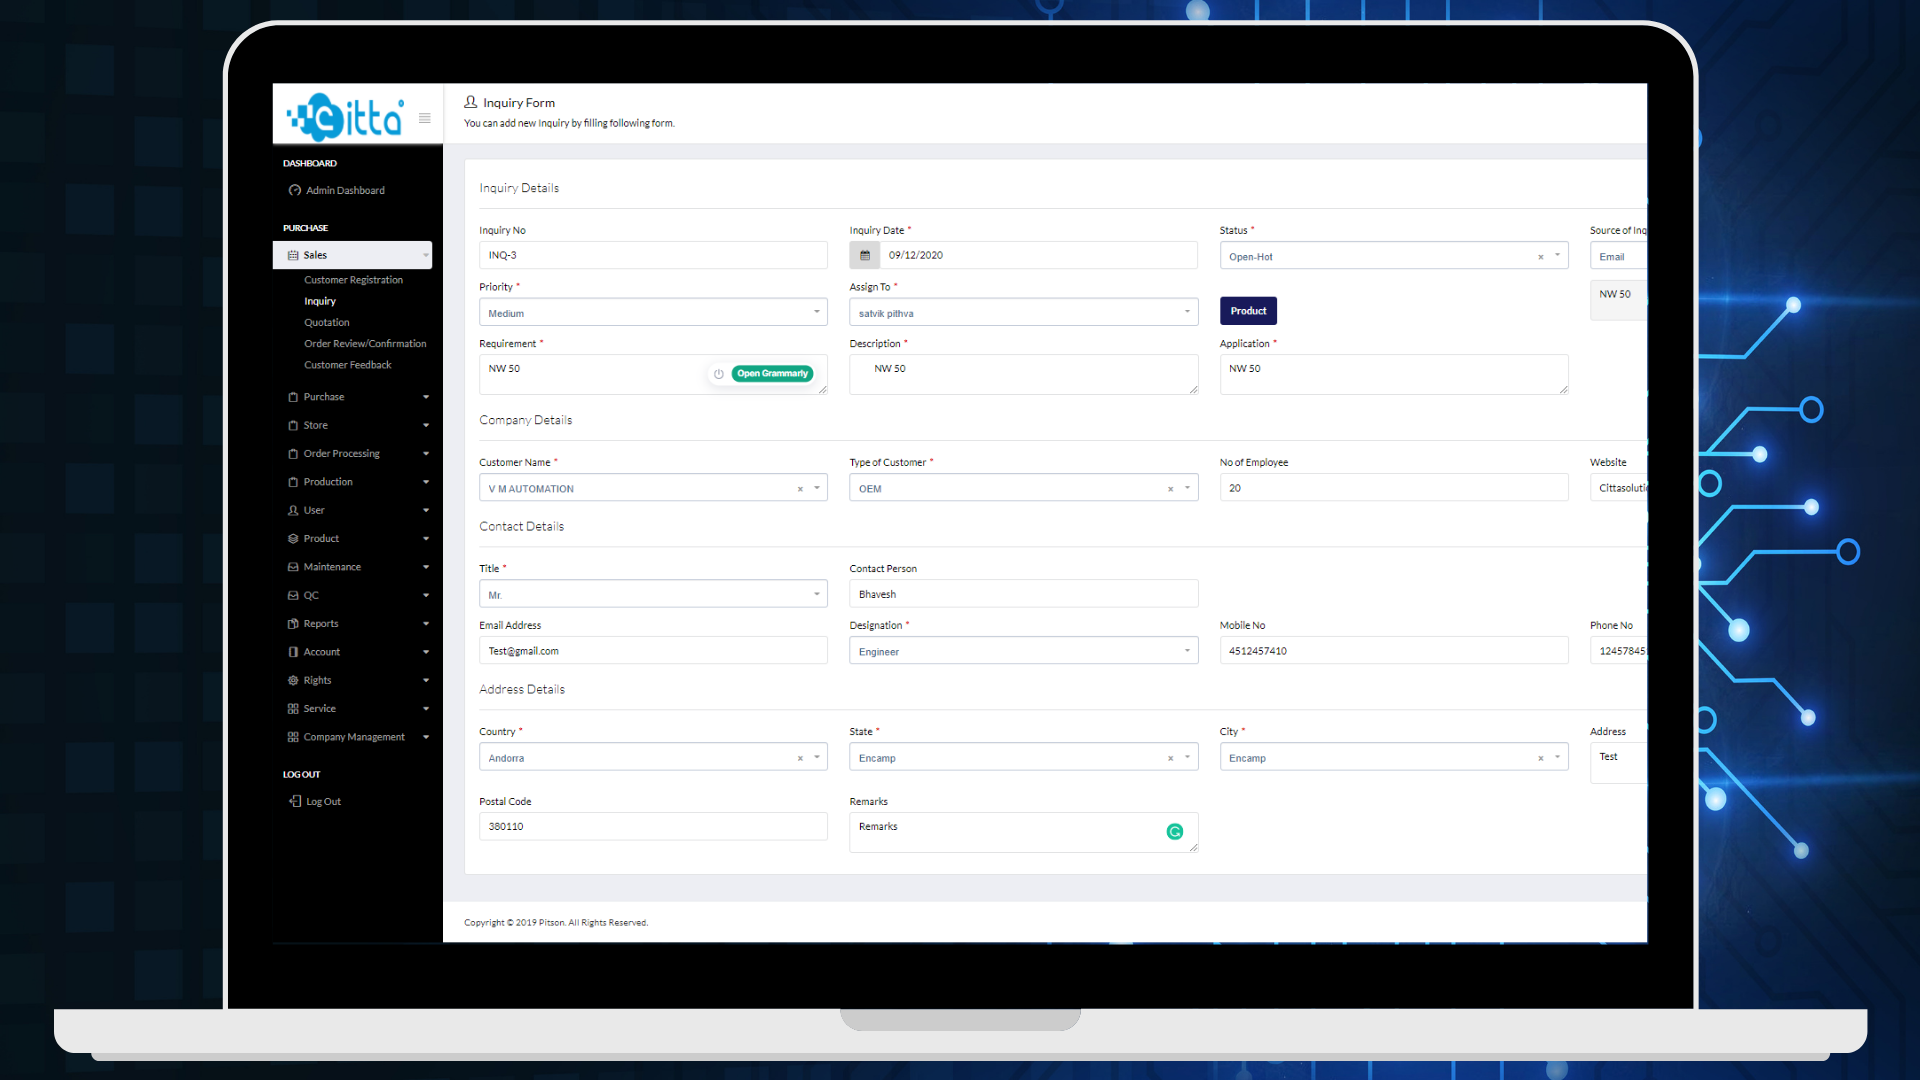The width and height of the screenshot is (1920, 1080).
Task: Click the No of Employee field
Action: (1394, 488)
